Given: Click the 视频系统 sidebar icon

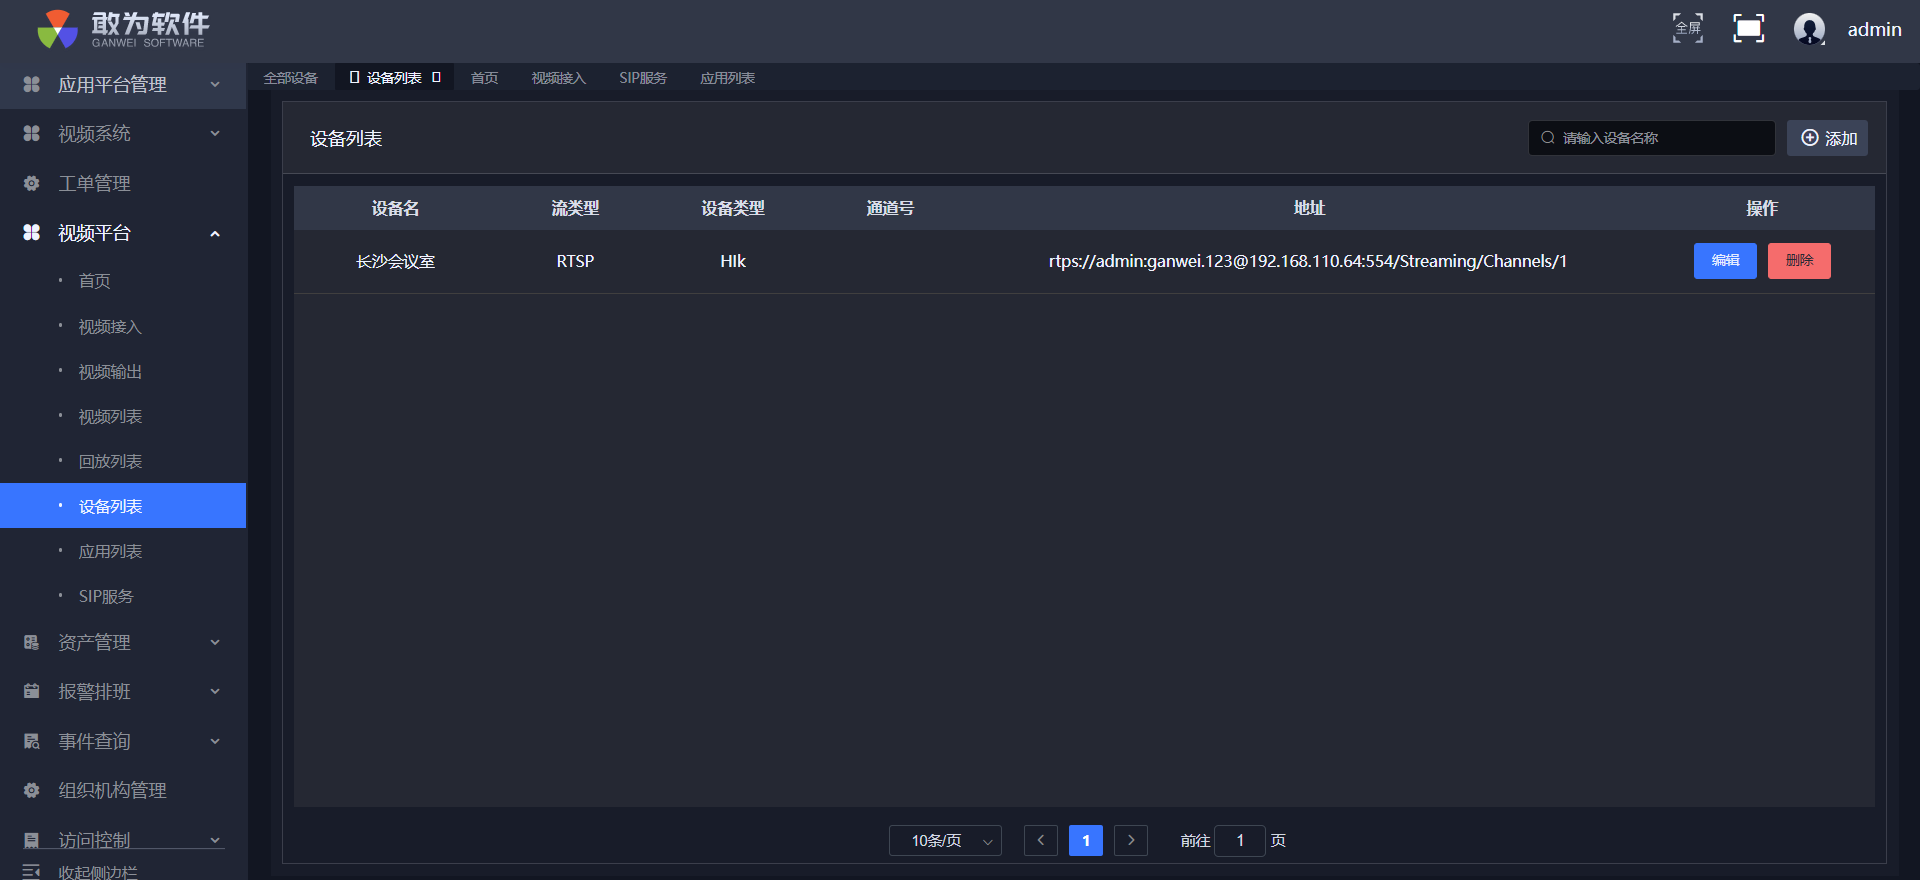Looking at the screenshot, I should [x=32, y=133].
